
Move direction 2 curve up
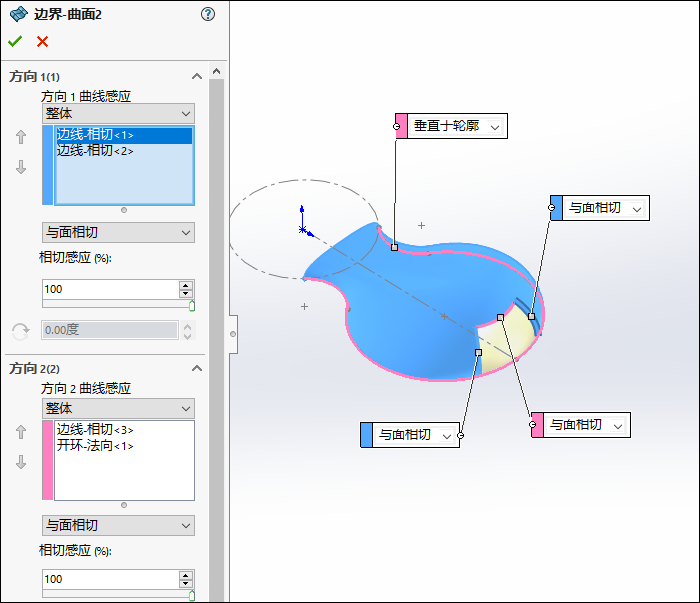point(21,432)
